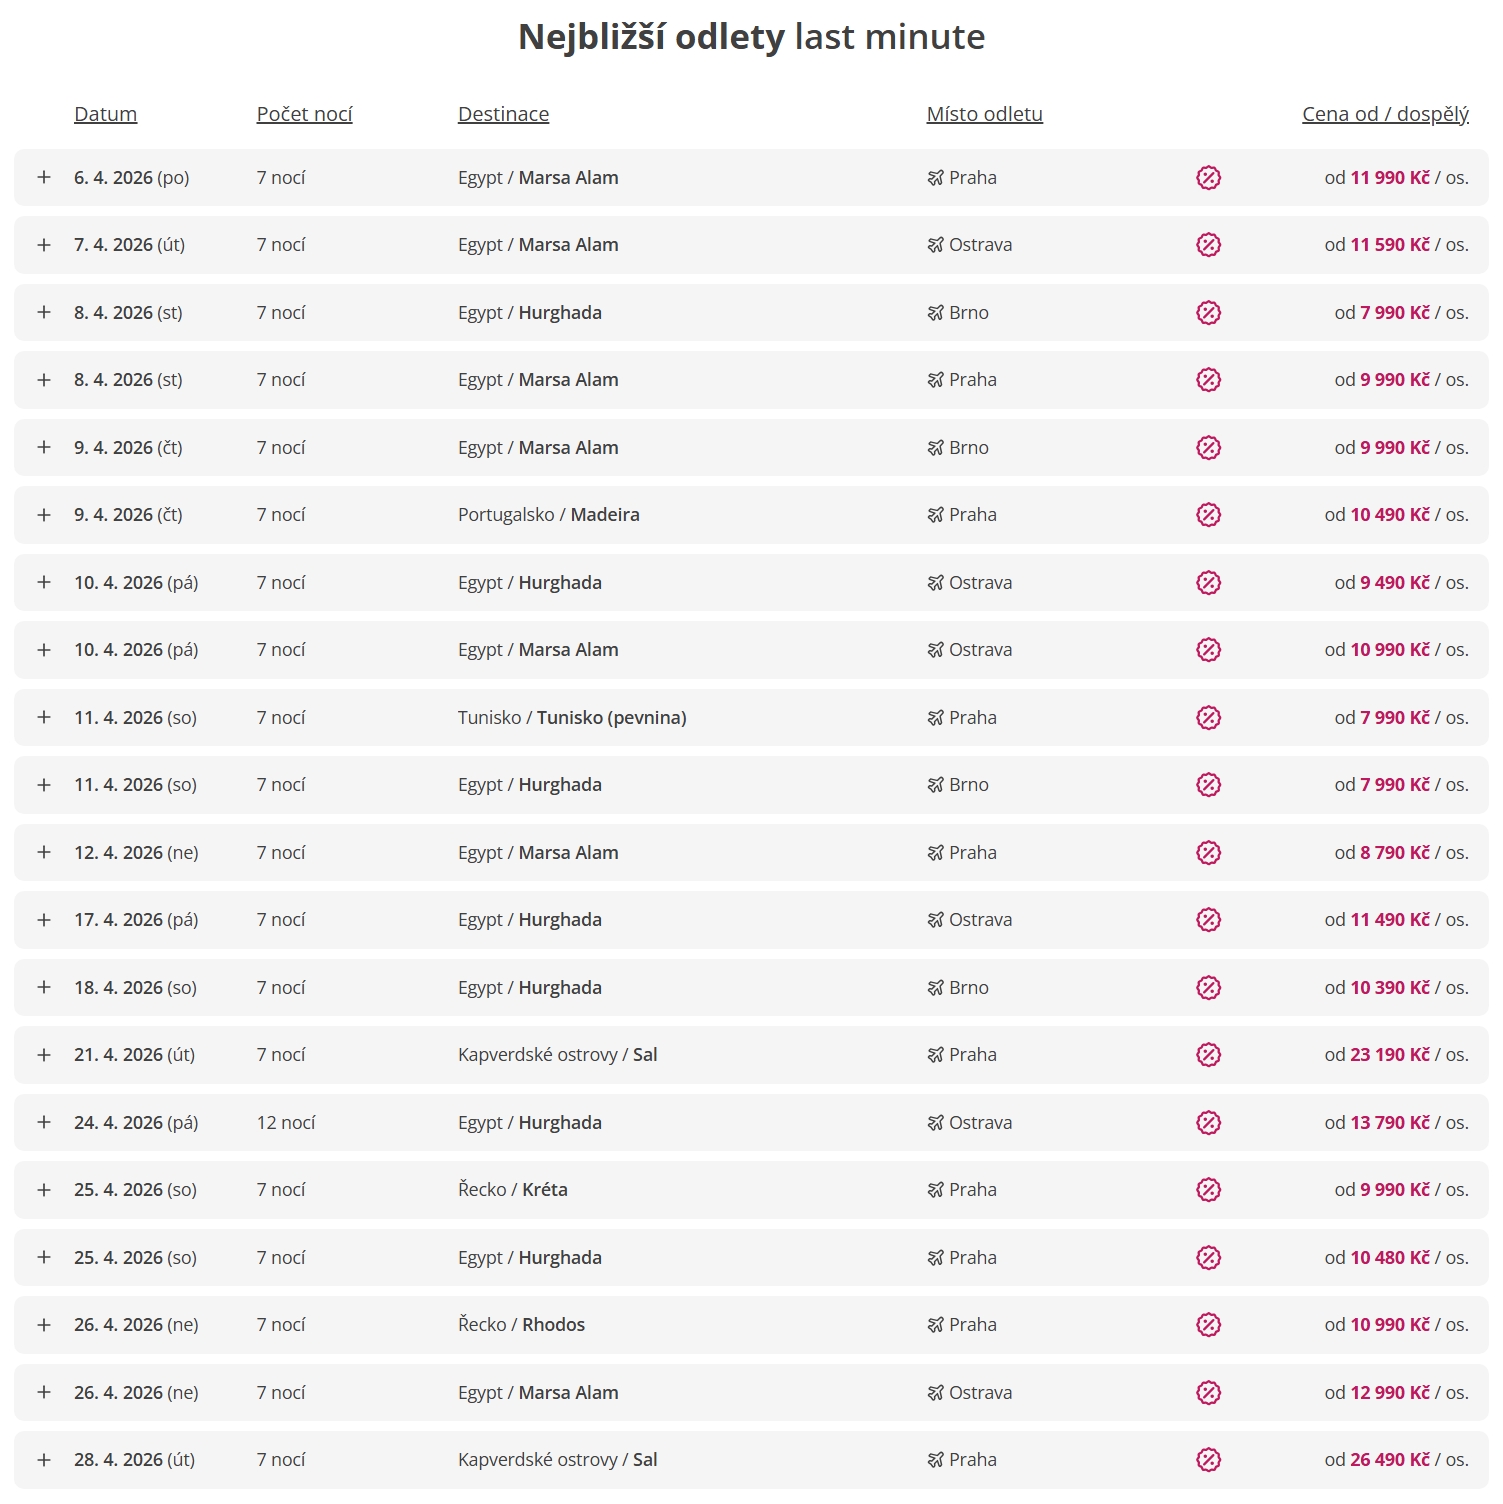Sort table by Datum column
This screenshot has height=1504, width=1503.
105,114
